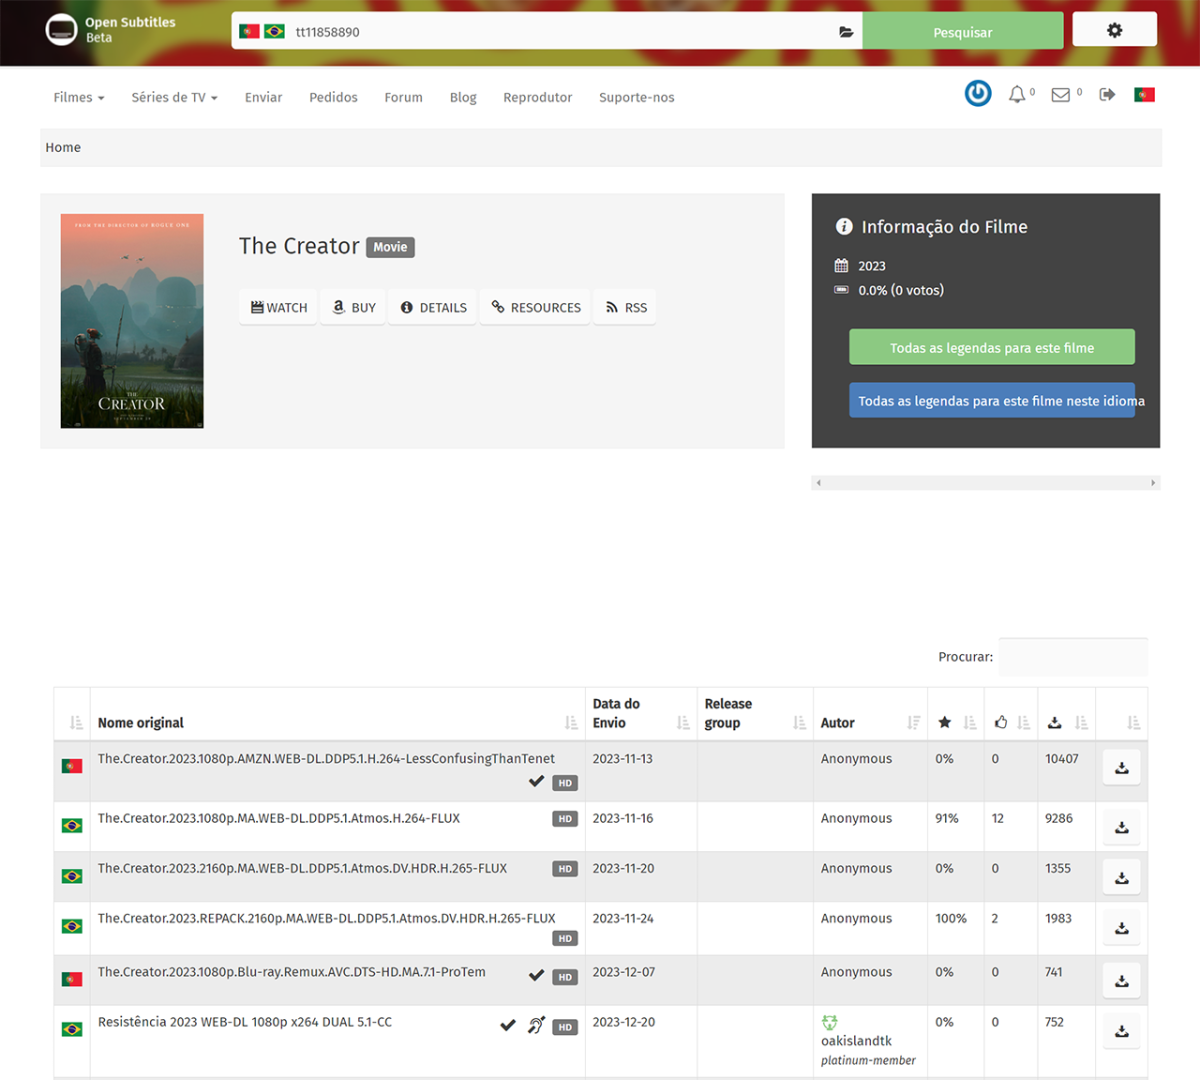Download the Blu-ray Remux ProTem subtitle
1200x1080 pixels.
coord(1121,981)
